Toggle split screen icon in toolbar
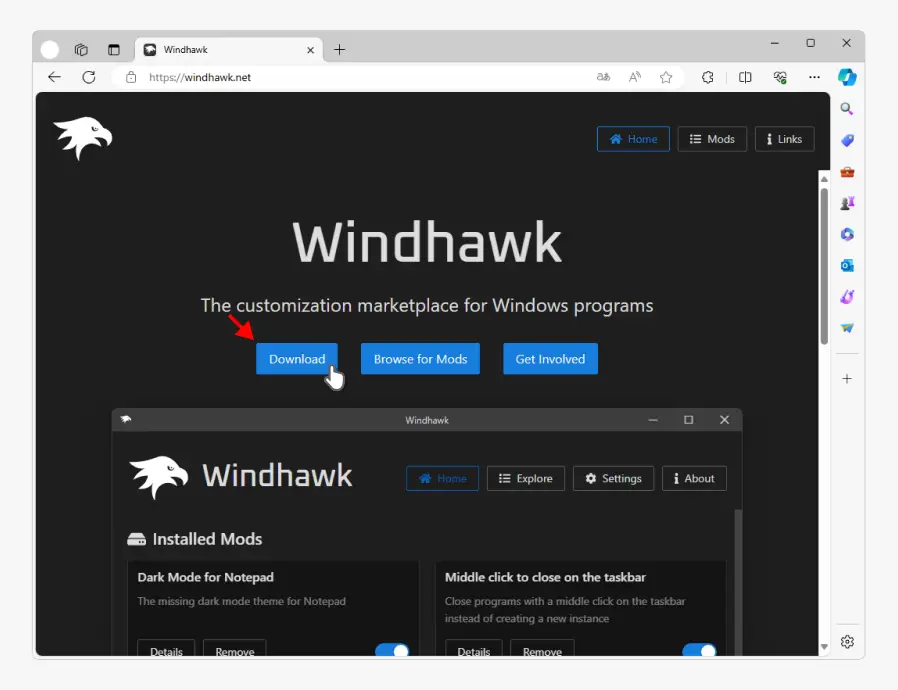 745,77
